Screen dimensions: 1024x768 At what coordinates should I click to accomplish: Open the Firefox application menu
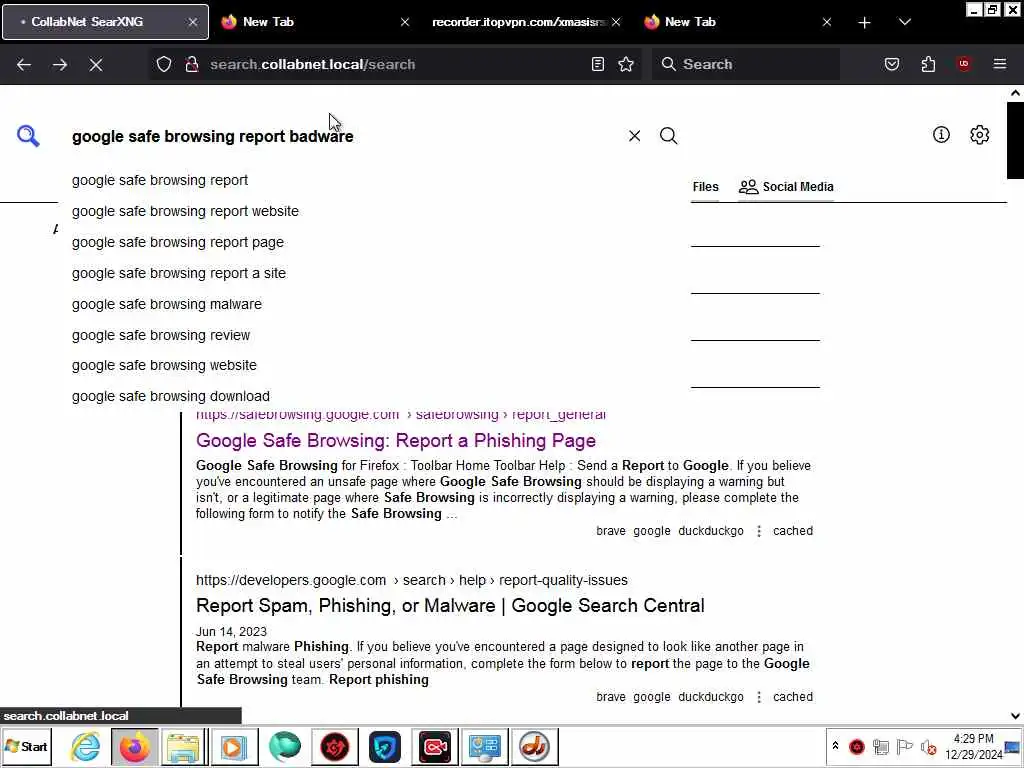pyautogui.click(x=999, y=64)
